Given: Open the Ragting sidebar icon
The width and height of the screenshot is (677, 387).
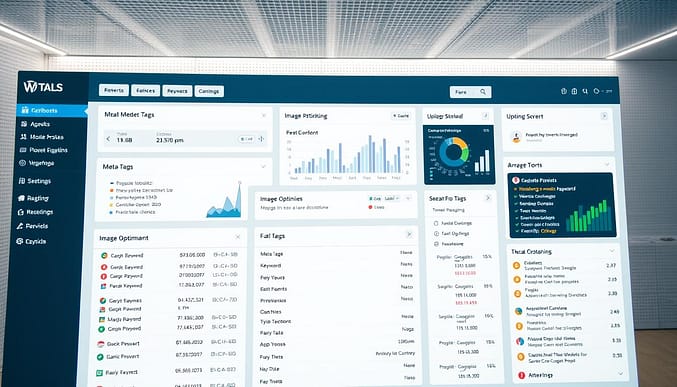Looking at the screenshot, I should tap(22, 198).
